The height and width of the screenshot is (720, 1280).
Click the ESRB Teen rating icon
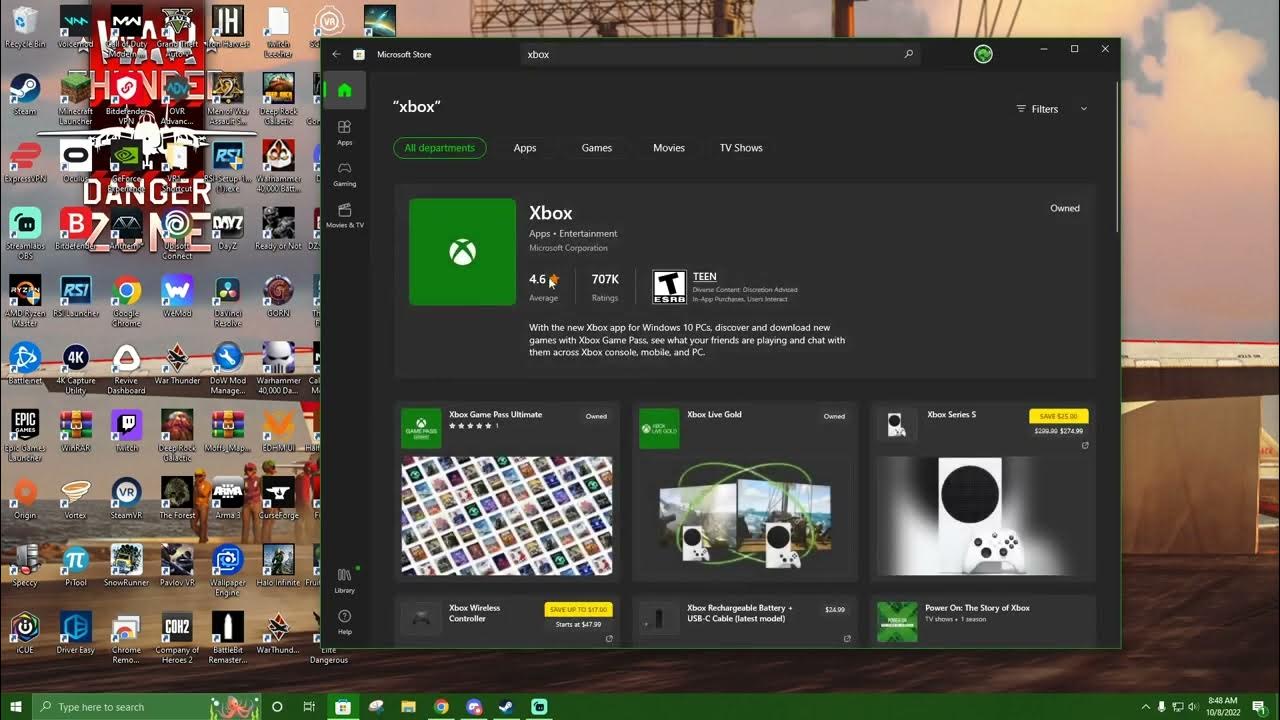coord(669,287)
